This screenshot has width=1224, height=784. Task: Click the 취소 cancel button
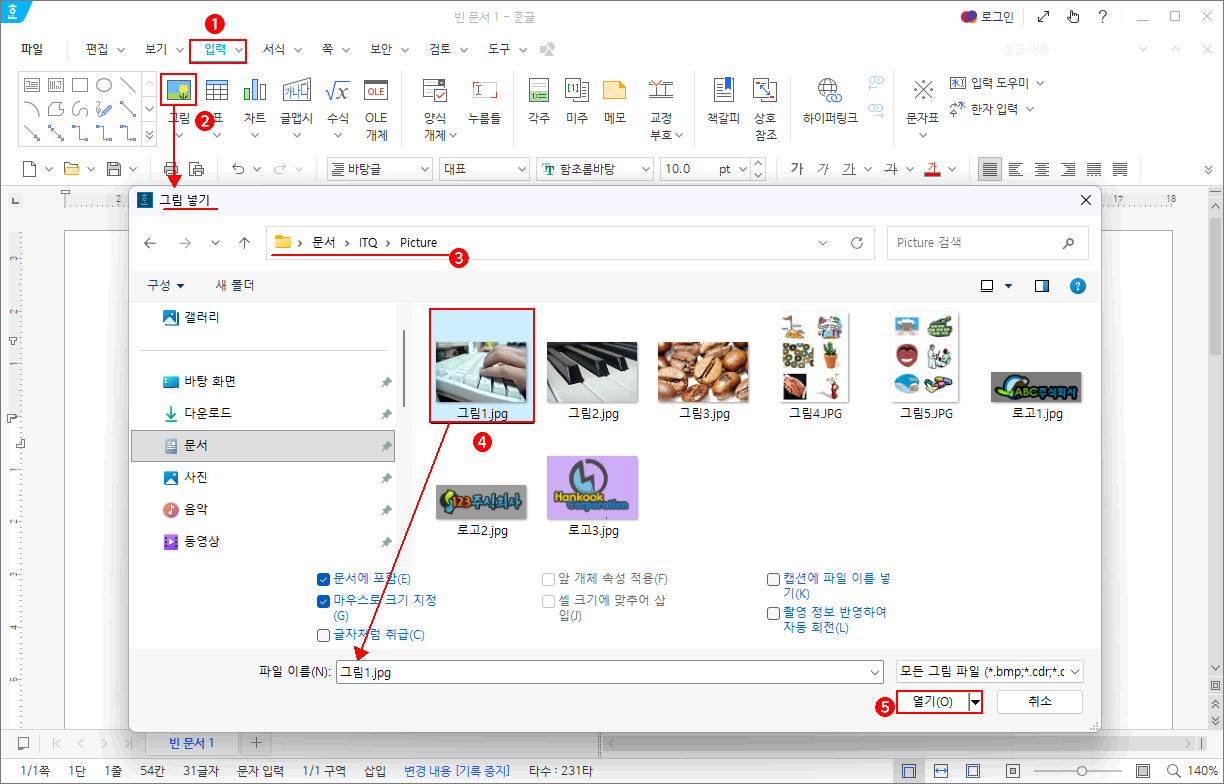[1039, 702]
